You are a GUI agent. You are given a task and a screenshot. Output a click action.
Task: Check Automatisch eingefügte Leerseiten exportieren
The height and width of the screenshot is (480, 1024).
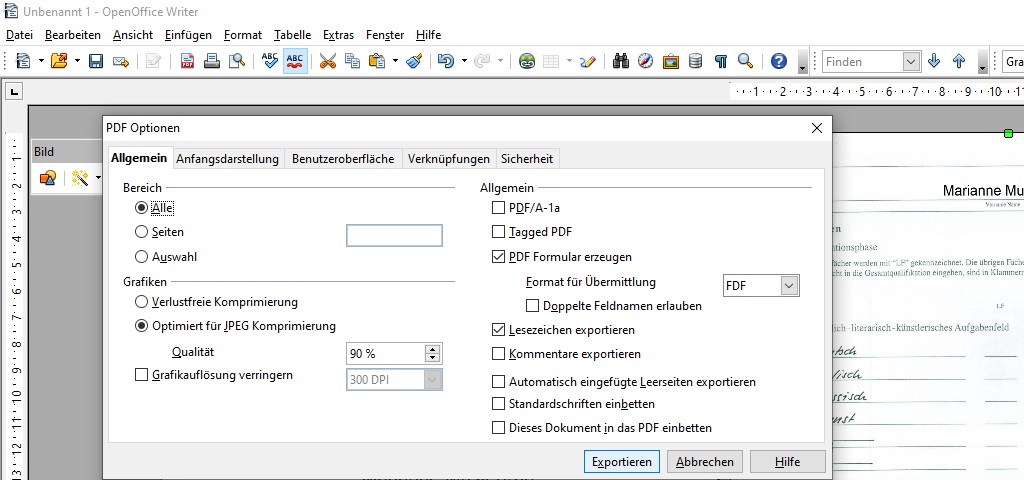click(x=498, y=381)
